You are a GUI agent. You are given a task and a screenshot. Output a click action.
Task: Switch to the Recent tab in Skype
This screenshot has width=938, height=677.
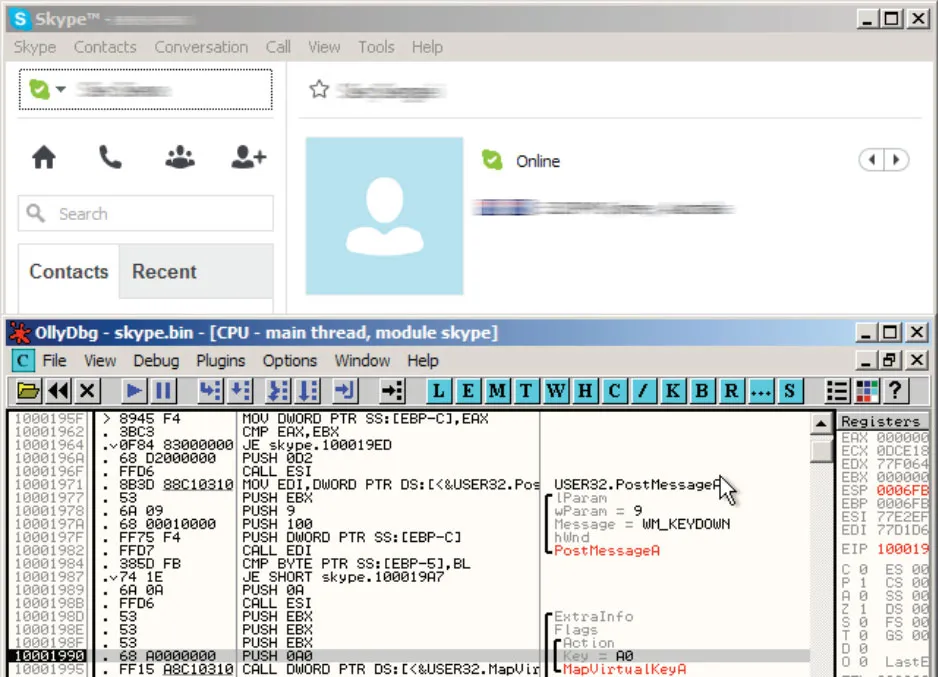pyautogui.click(x=164, y=272)
